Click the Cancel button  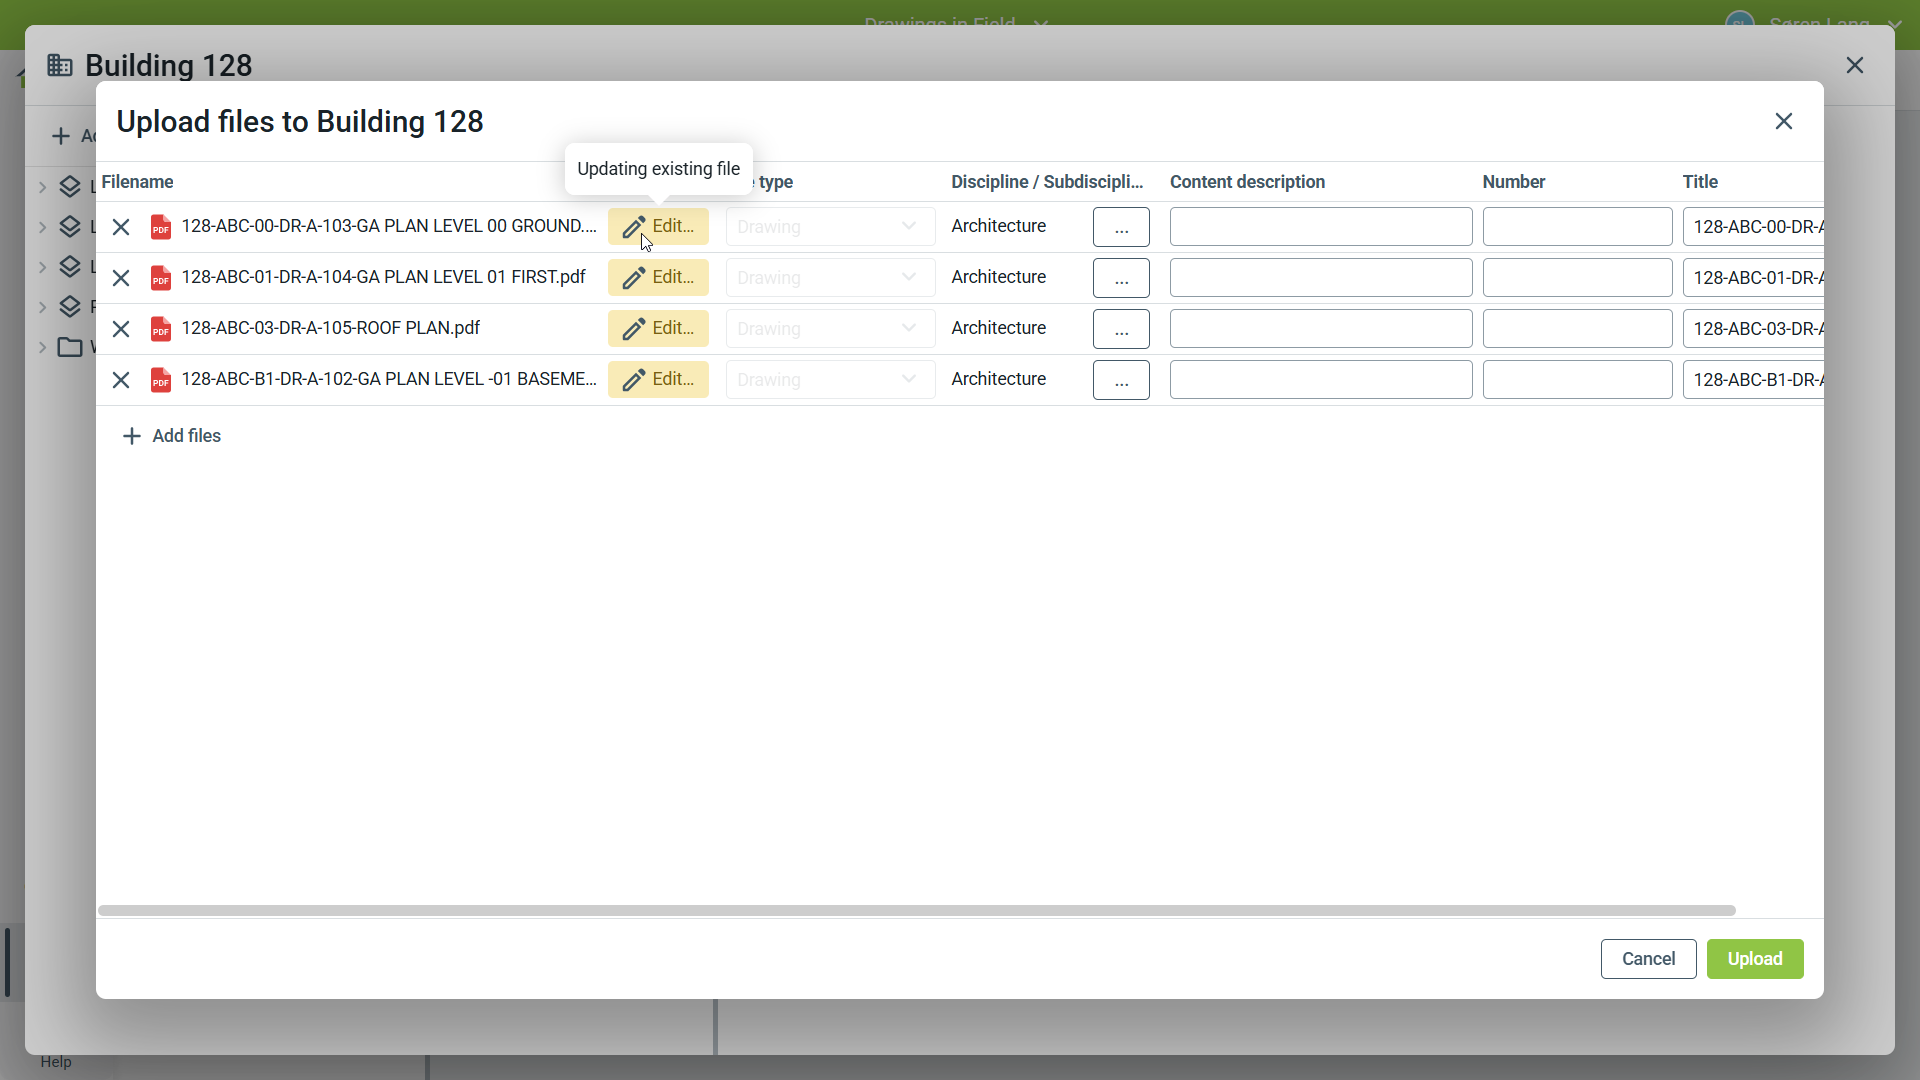click(x=1648, y=959)
